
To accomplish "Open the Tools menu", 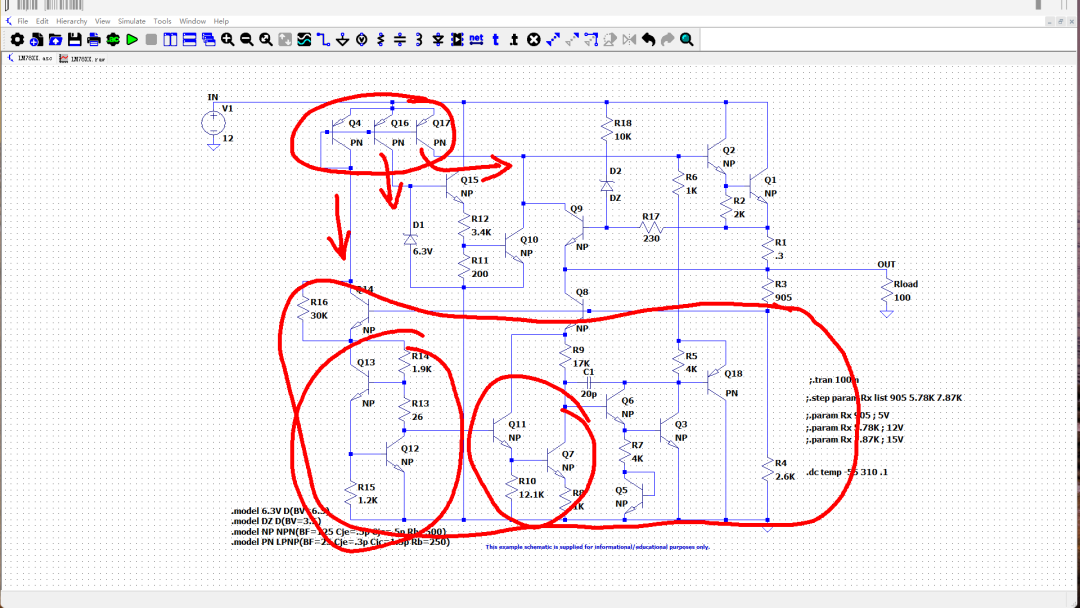I will click(162, 21).
